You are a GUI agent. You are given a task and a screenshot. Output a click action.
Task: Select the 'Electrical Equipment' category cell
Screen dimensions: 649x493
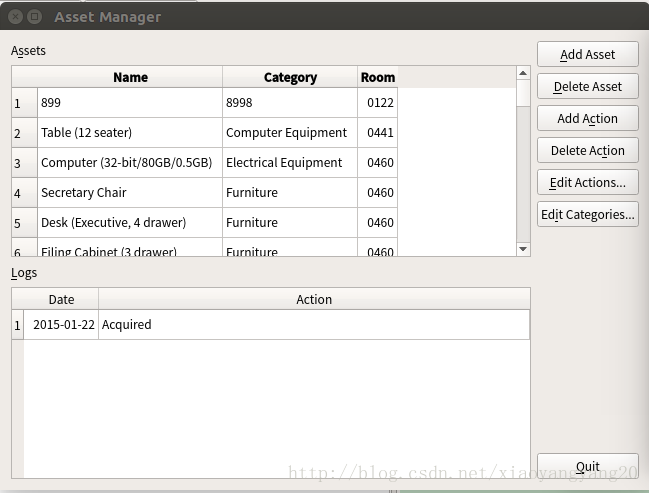coord(290,163)
